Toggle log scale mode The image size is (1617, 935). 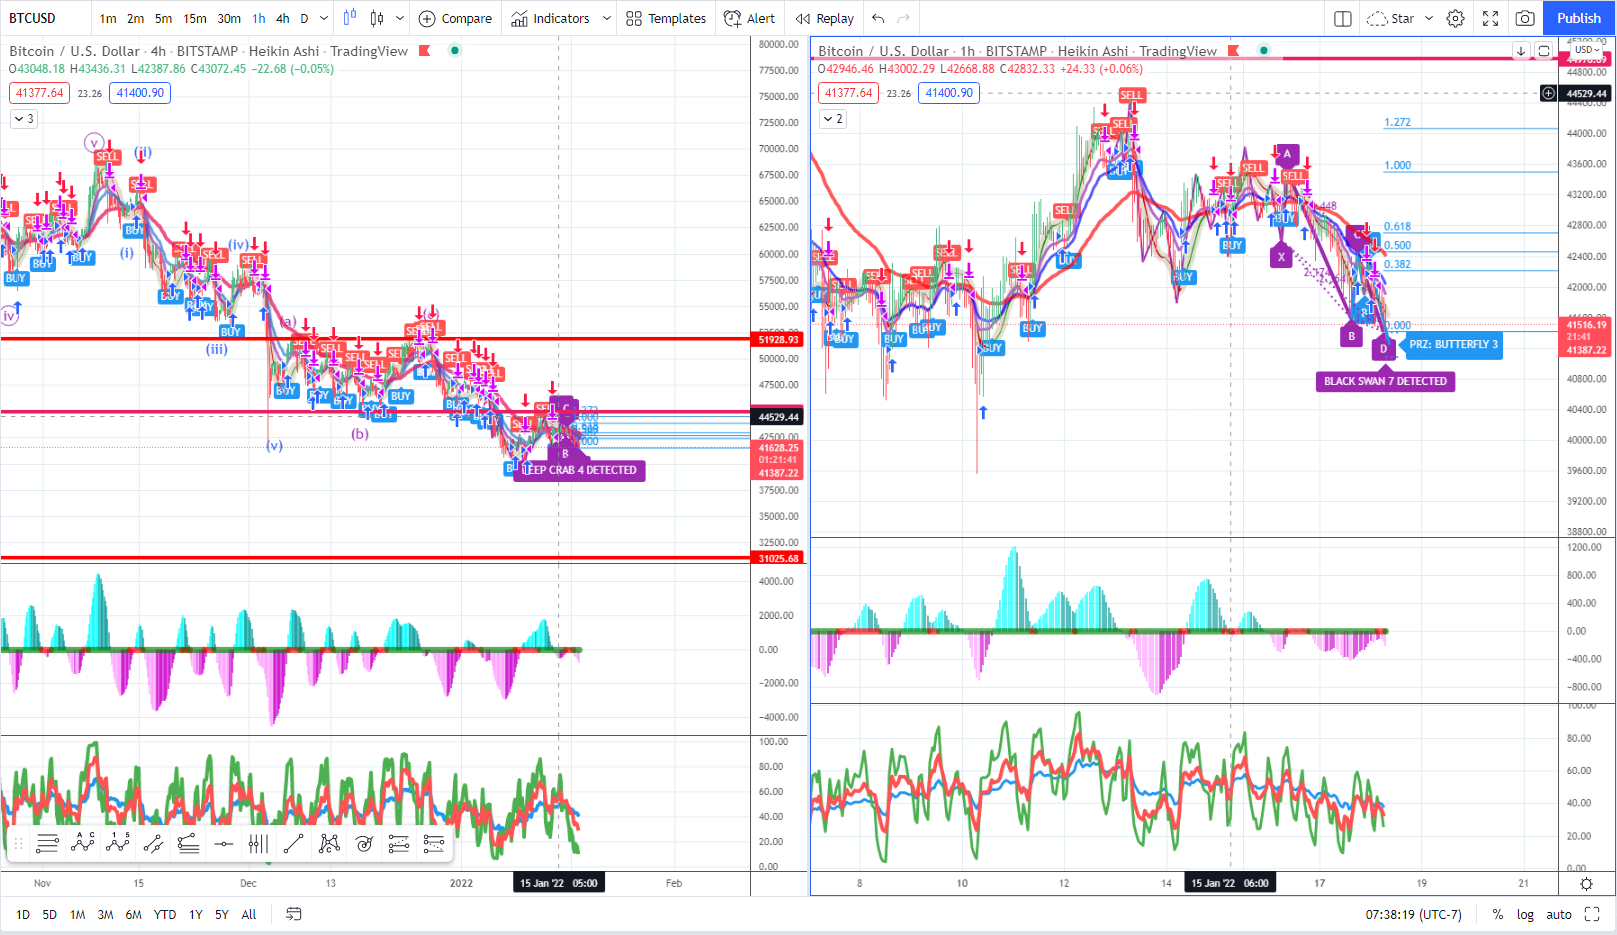pos(1525,914)
